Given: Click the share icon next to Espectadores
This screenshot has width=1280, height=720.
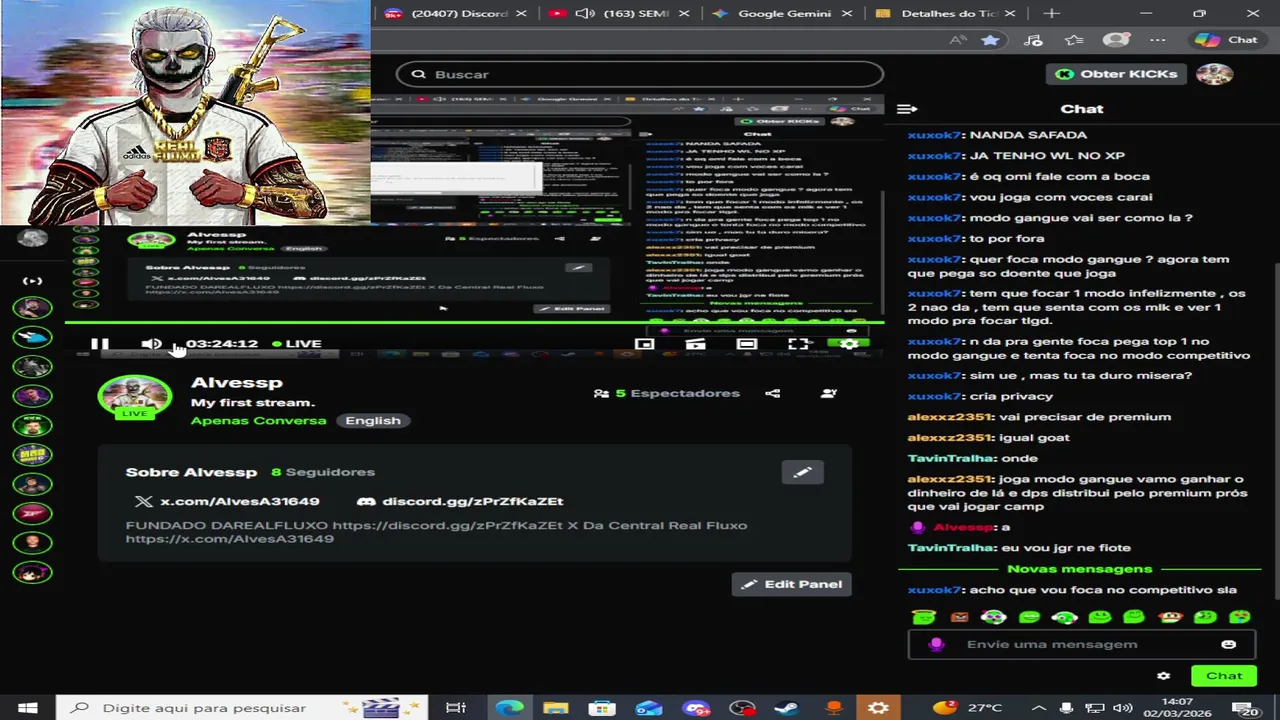Looking at the screenshot, I should [x=773, y=393].
